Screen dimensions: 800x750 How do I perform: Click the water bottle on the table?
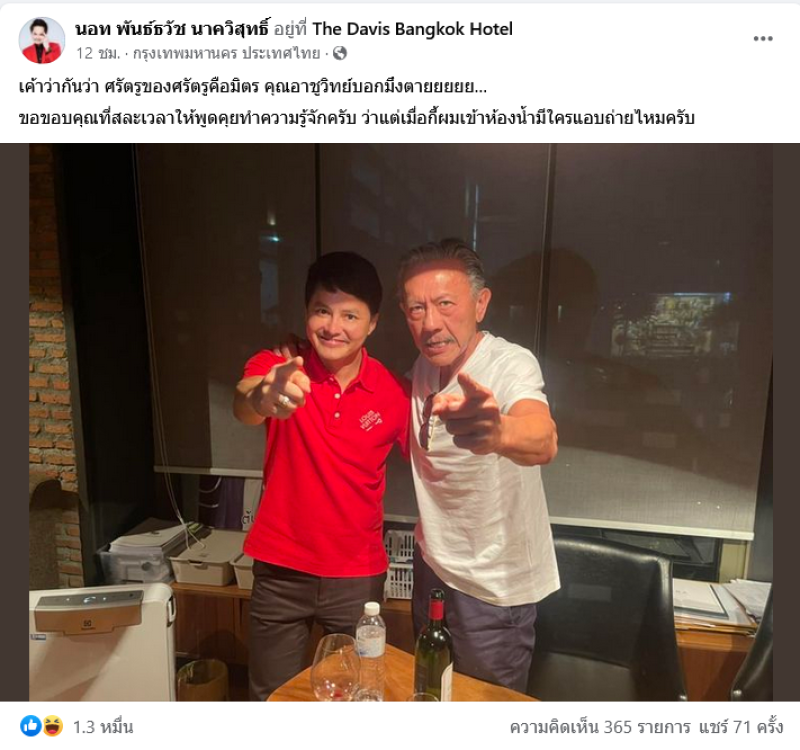point(370,648)
